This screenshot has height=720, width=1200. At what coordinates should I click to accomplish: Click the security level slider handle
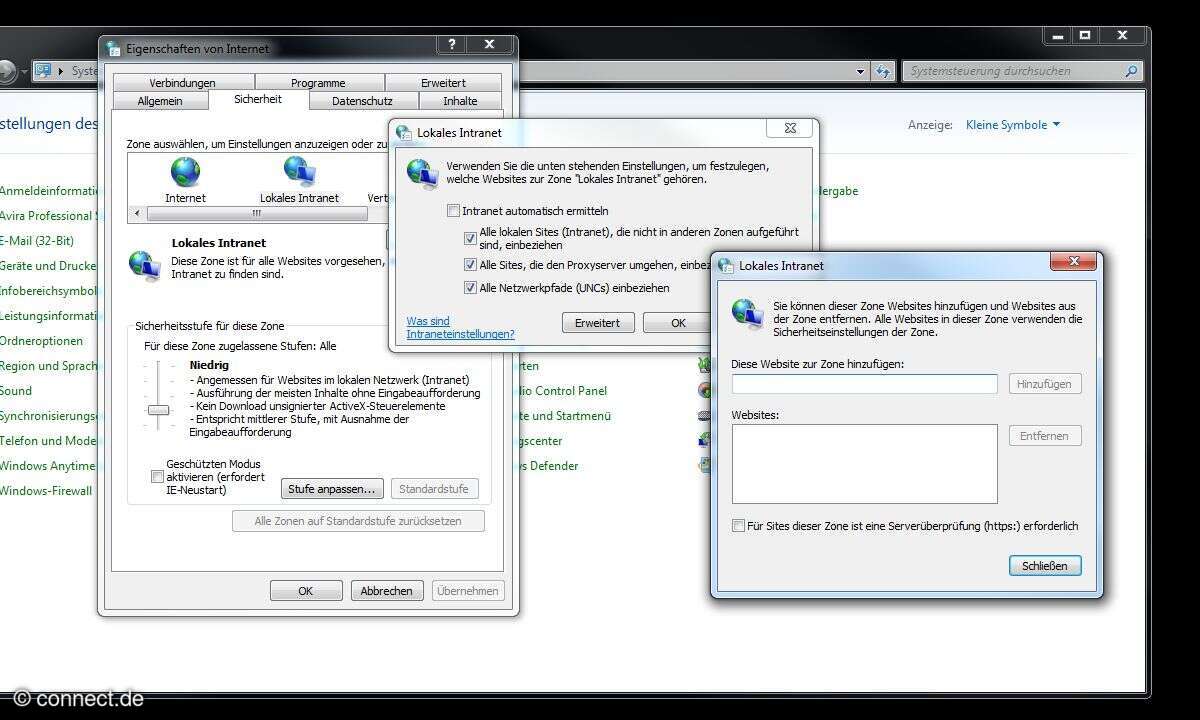(x=158, y=410)
